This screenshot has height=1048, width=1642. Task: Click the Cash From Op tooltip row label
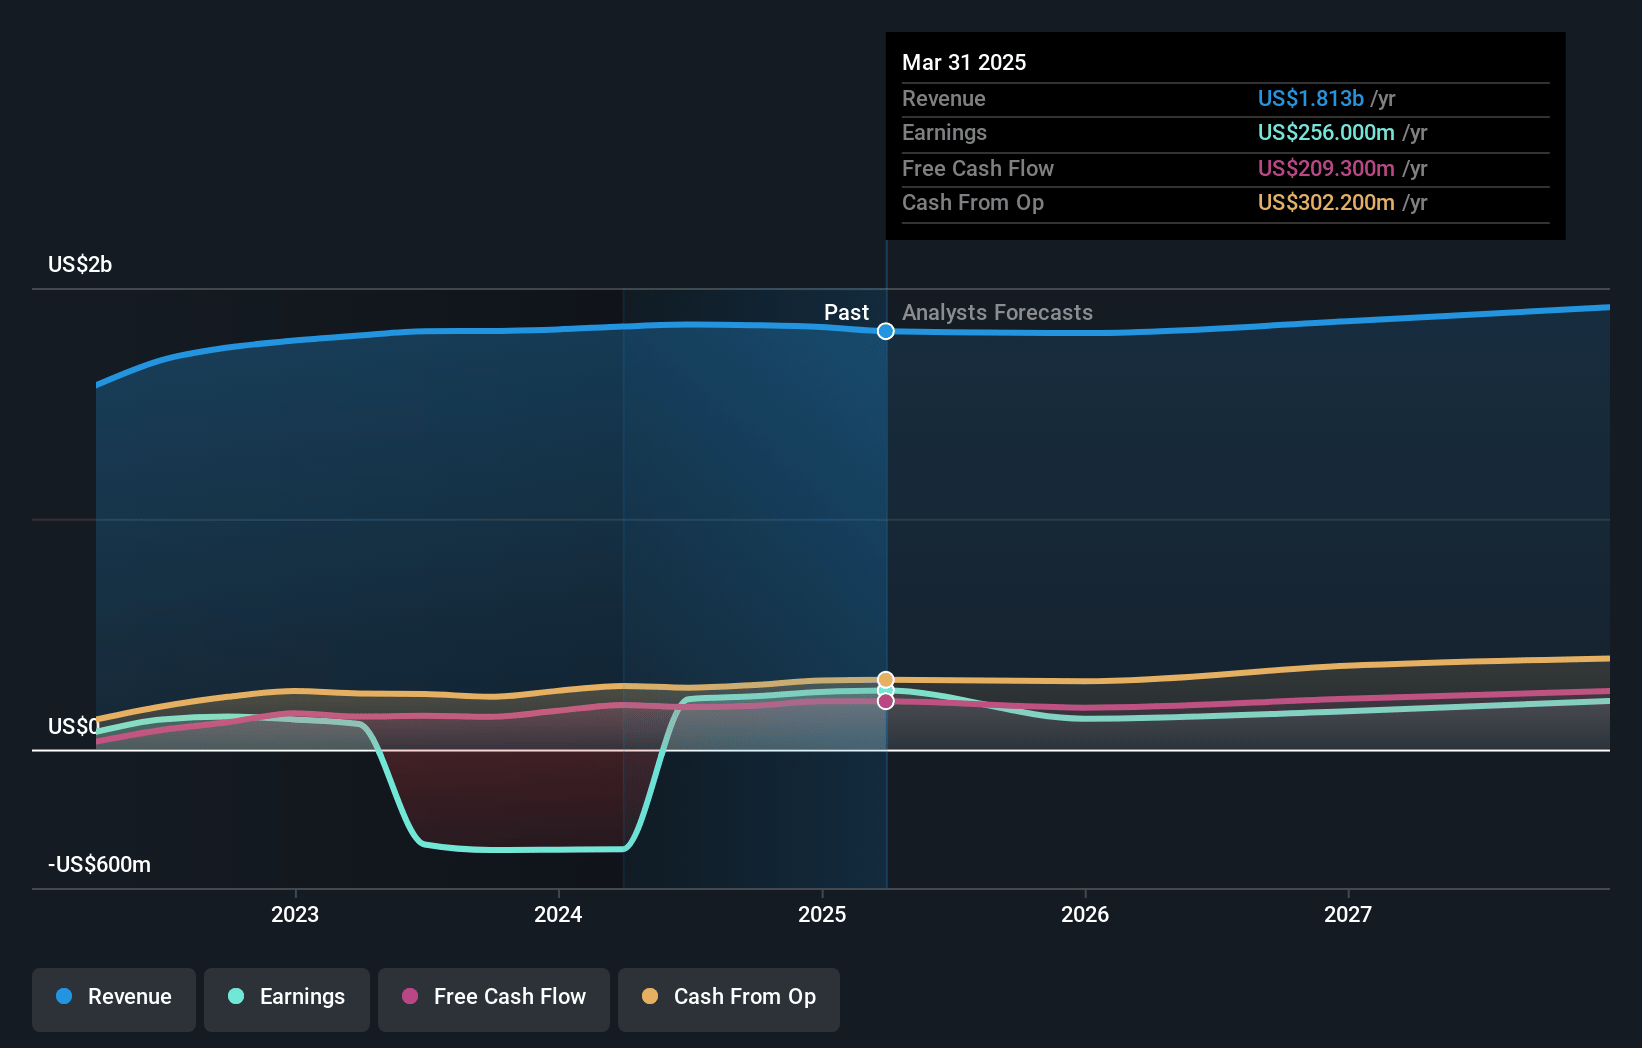point(972,202)
